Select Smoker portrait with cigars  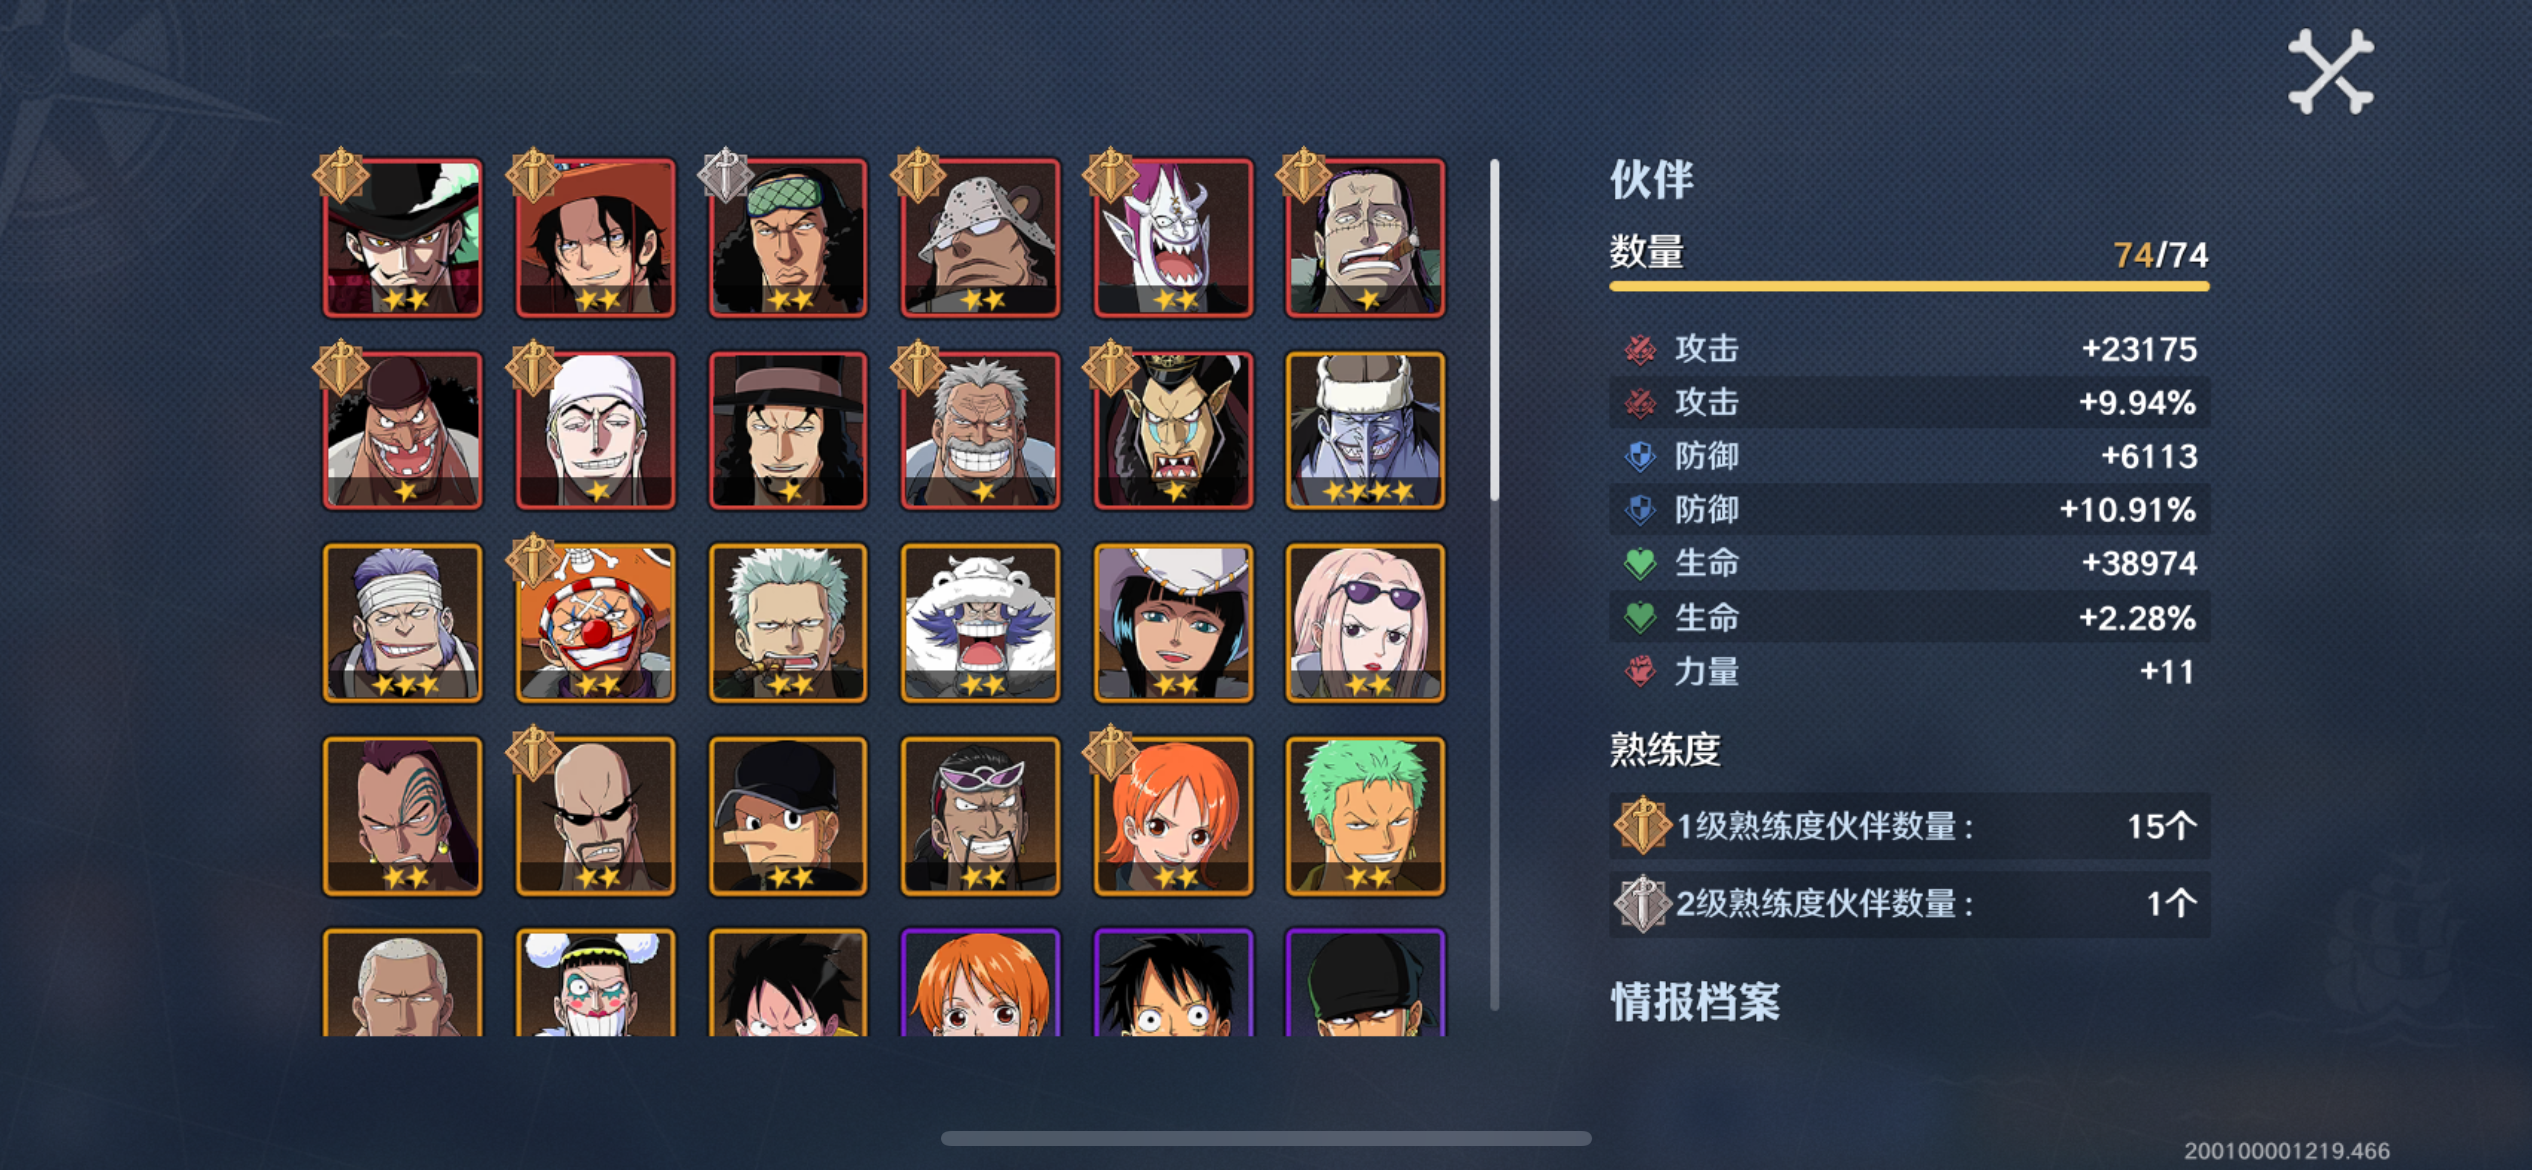pos(788,623)
